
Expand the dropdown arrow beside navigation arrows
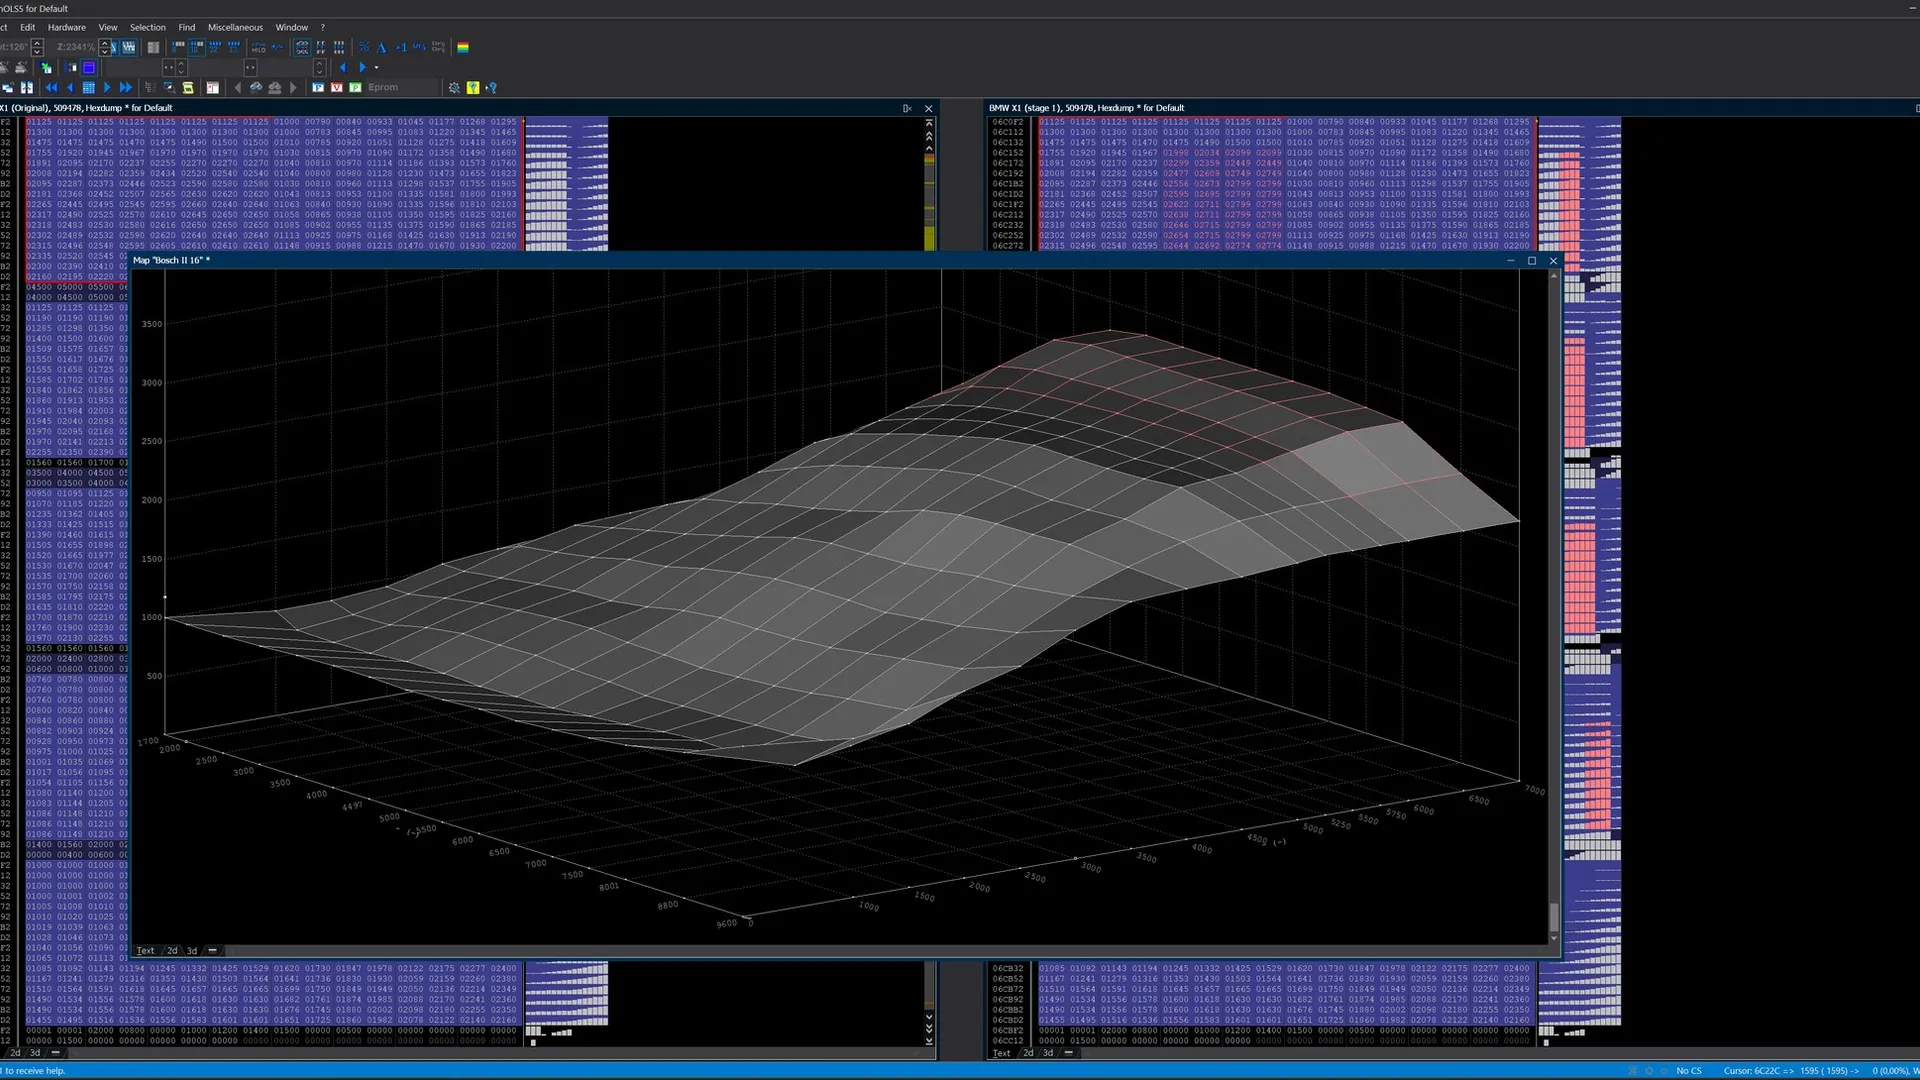pyautogui.click(x=376, y=67)
